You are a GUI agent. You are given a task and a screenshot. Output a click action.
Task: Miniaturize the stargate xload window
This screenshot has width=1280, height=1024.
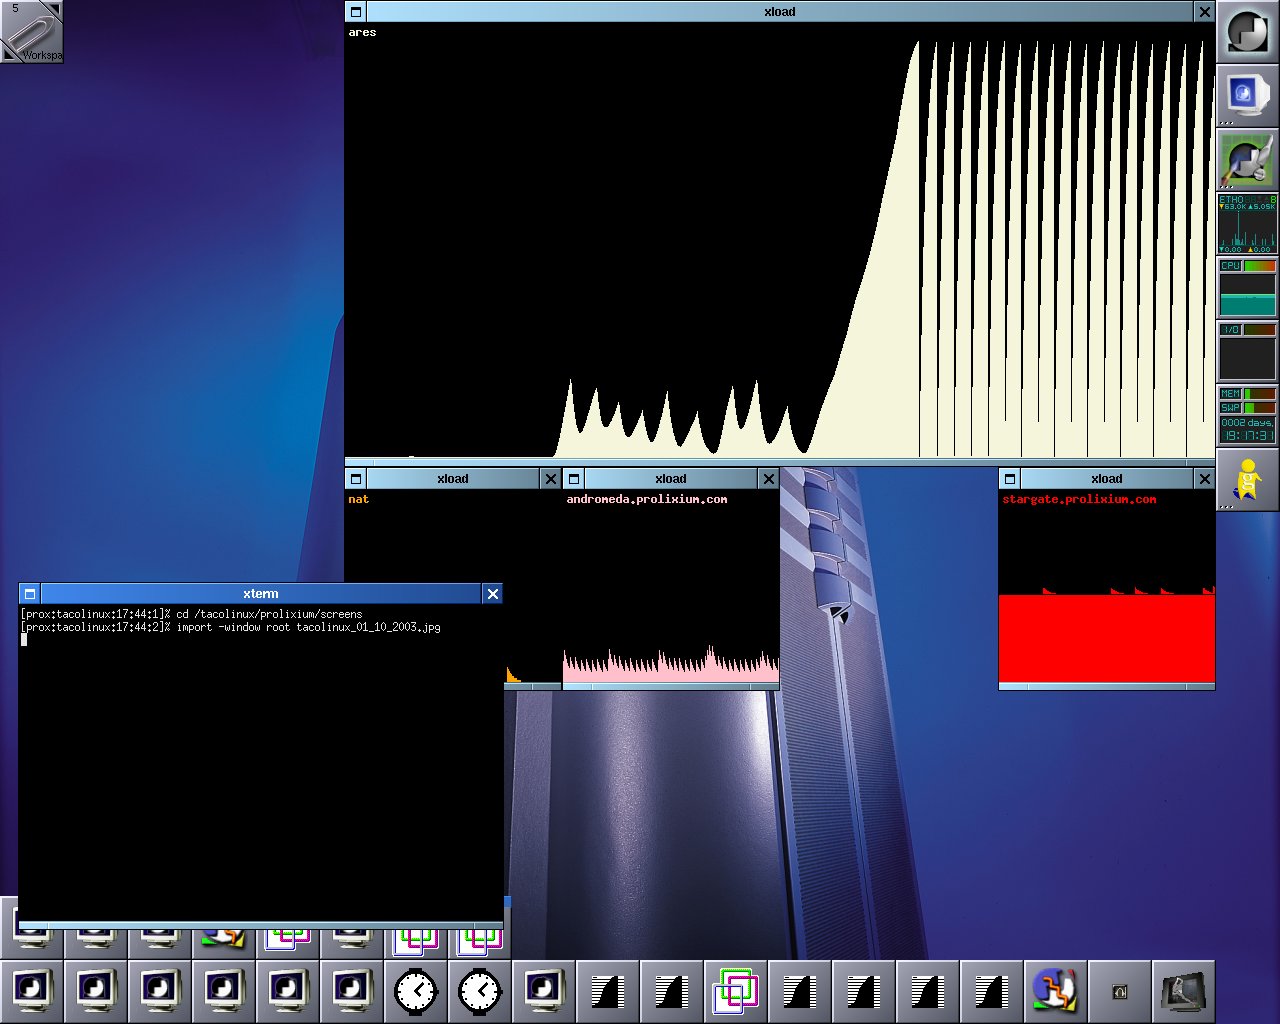[x=1010, y=479]
